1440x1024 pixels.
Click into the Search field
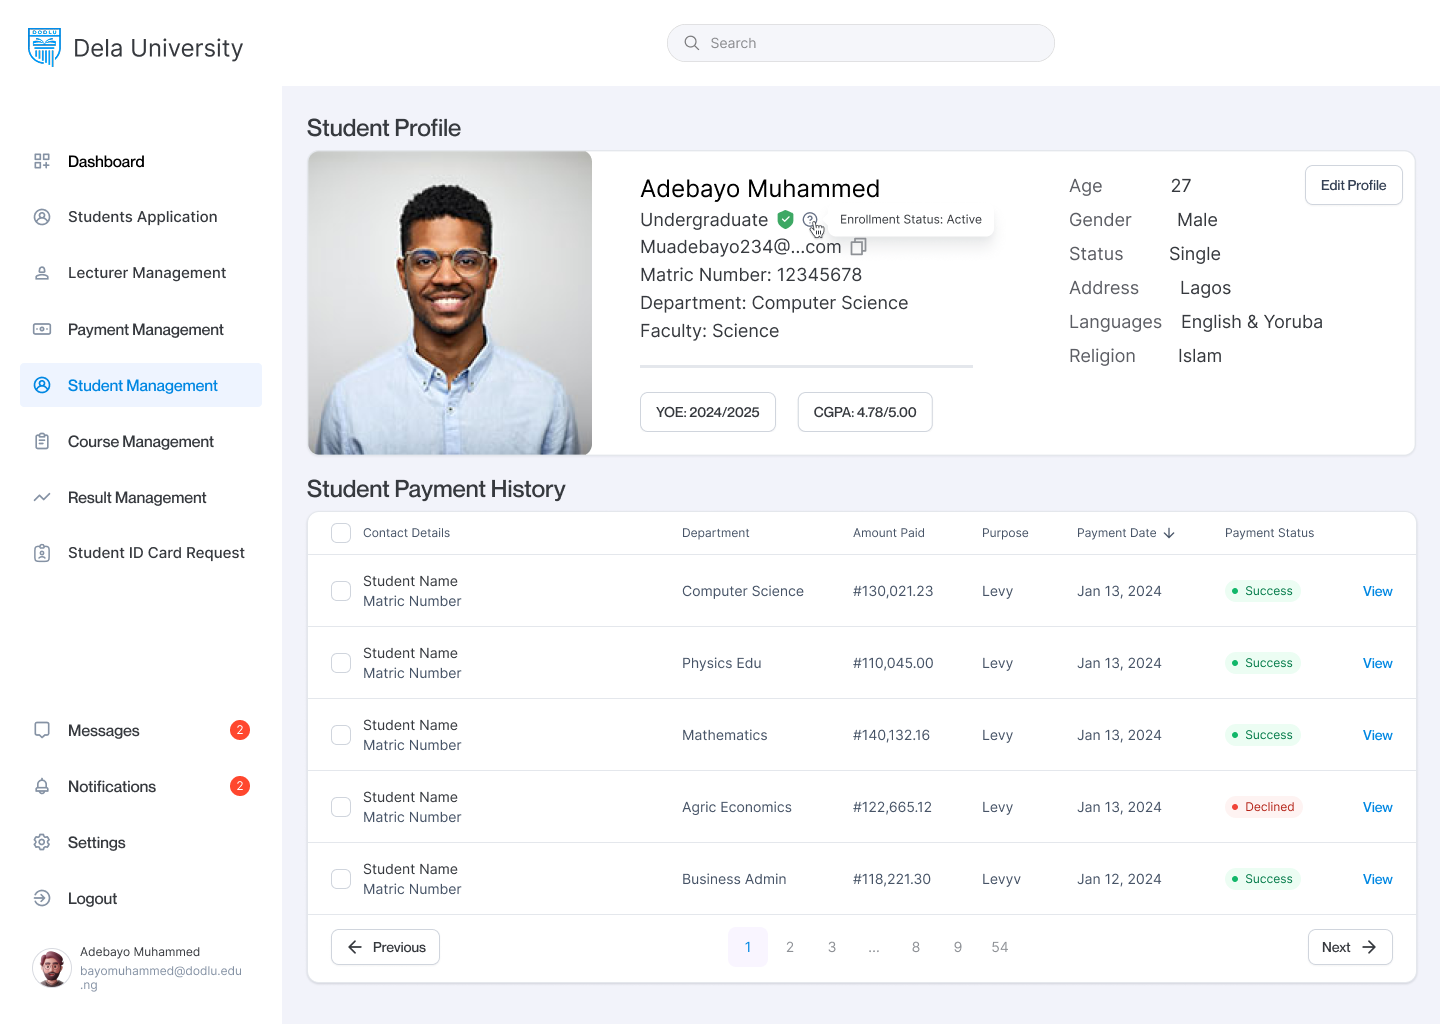click(x=860, y=43)
